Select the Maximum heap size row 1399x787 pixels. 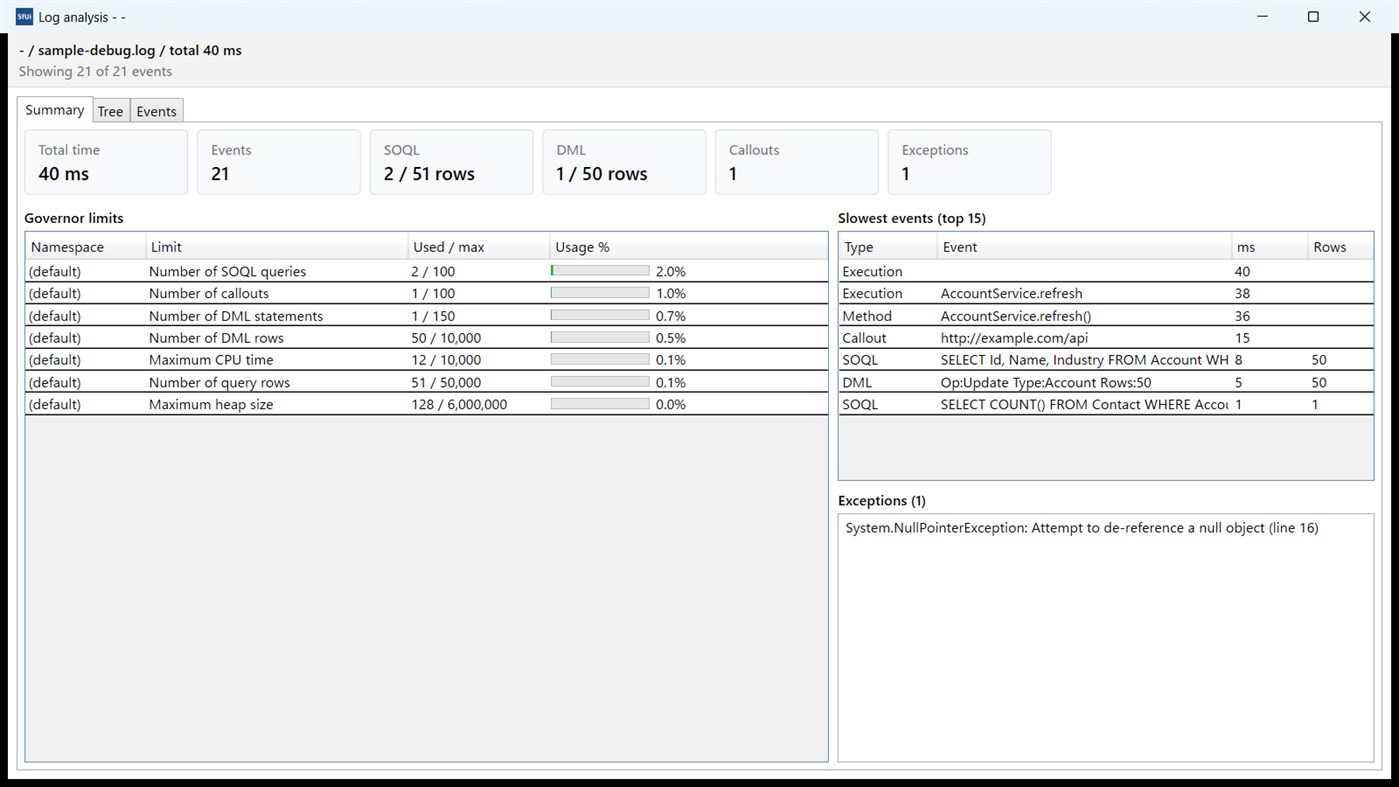(x=427, y=404)
